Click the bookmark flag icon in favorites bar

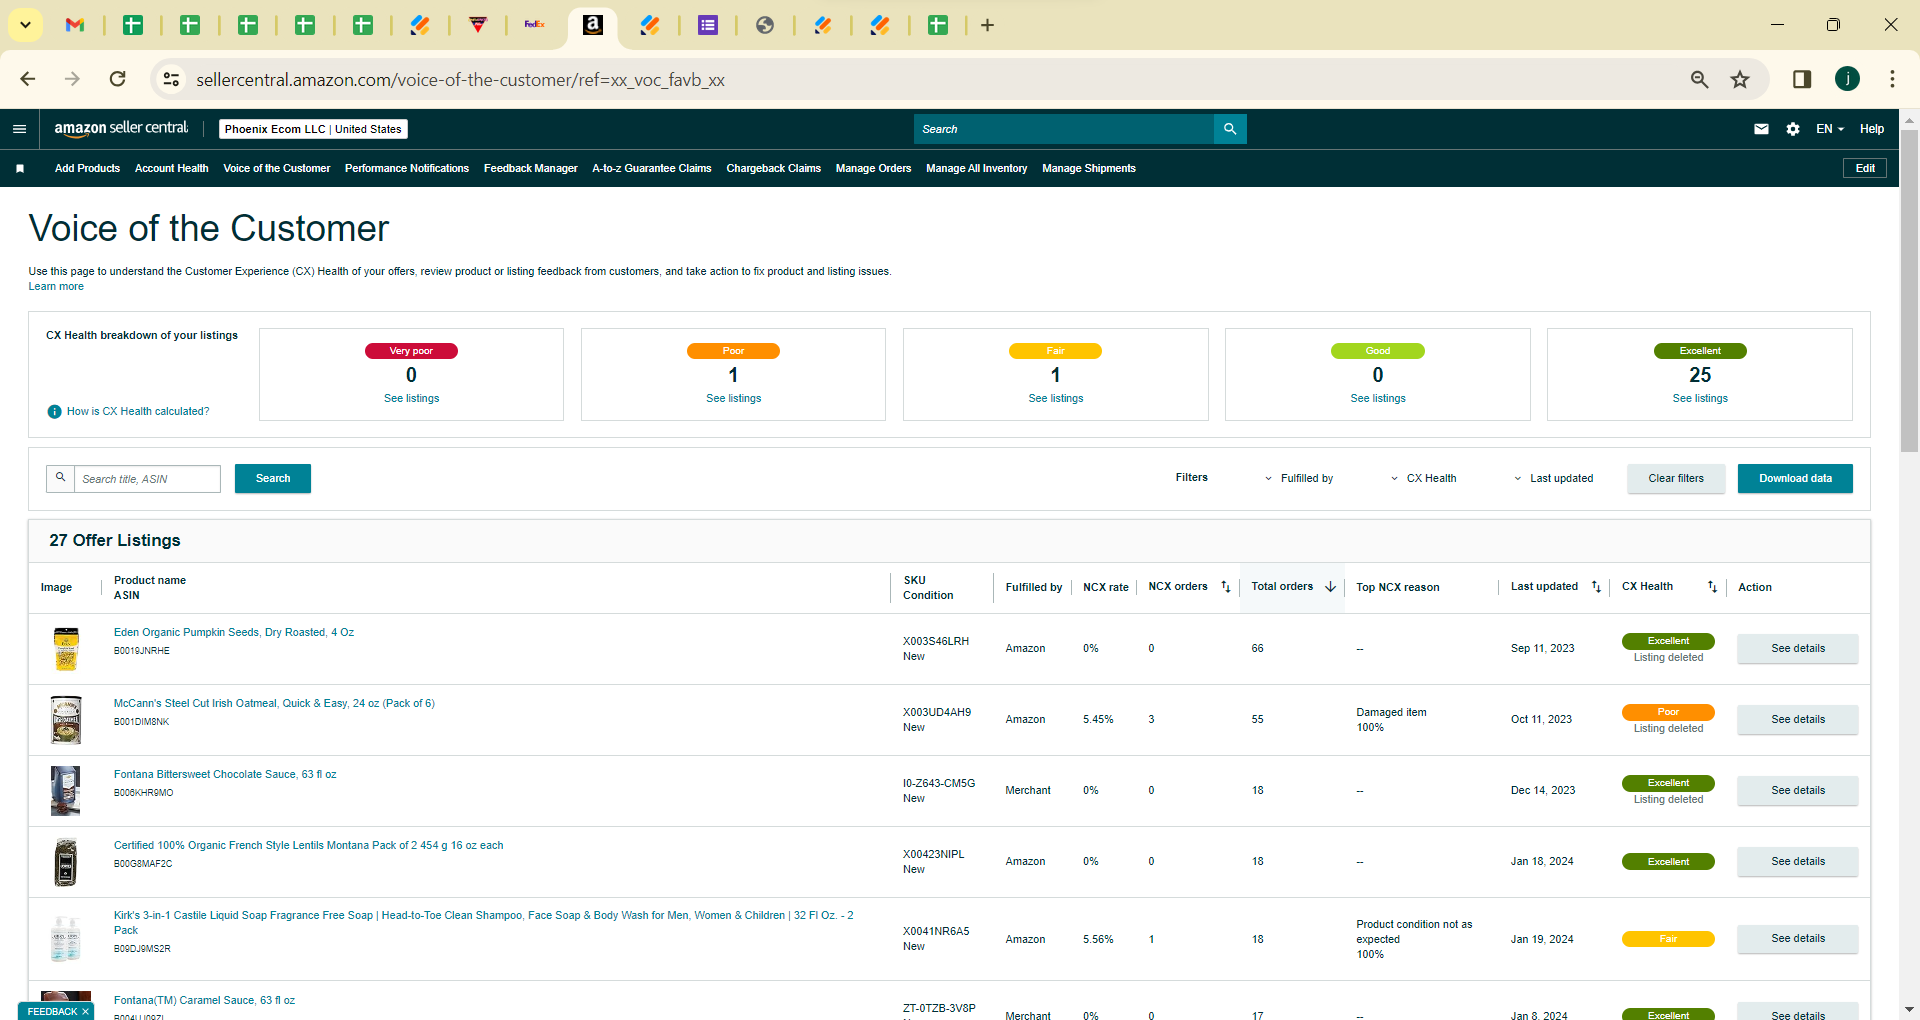[20, 169]
